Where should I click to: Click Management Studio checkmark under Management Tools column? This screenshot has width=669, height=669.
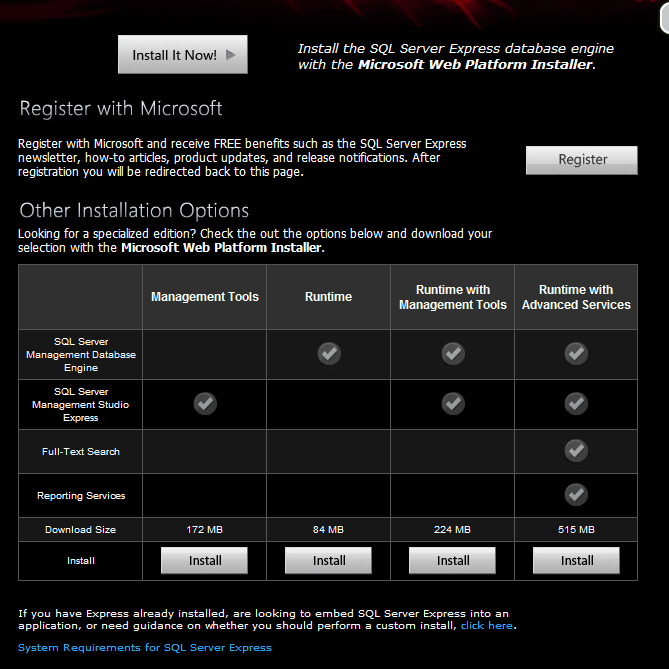tap(205, 403)
